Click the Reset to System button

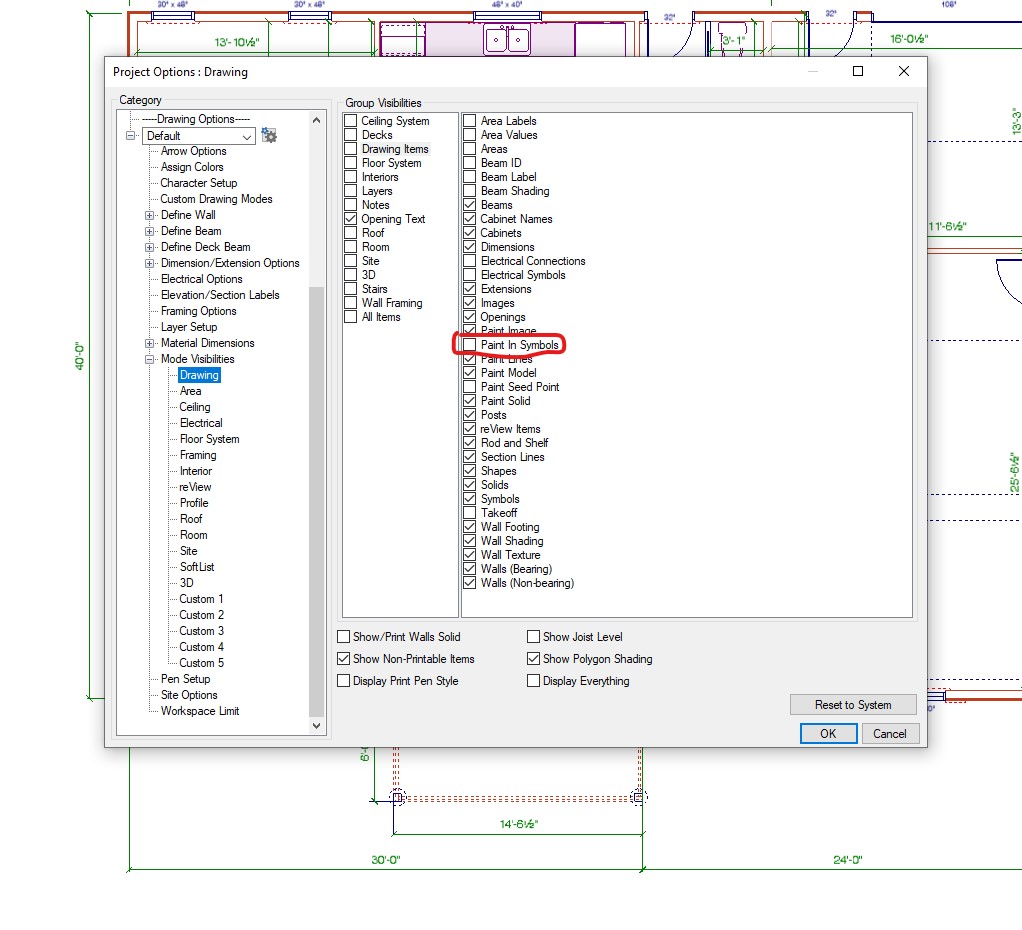click(x=853, y=704)
